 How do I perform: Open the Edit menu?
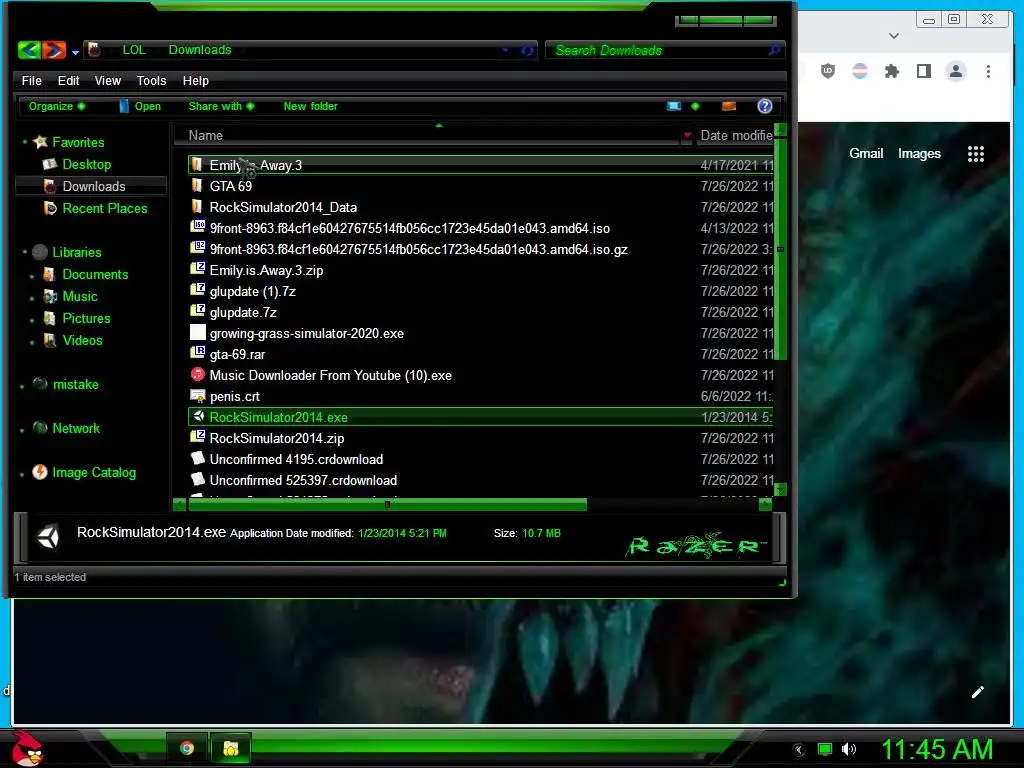(x=68, y=80)
